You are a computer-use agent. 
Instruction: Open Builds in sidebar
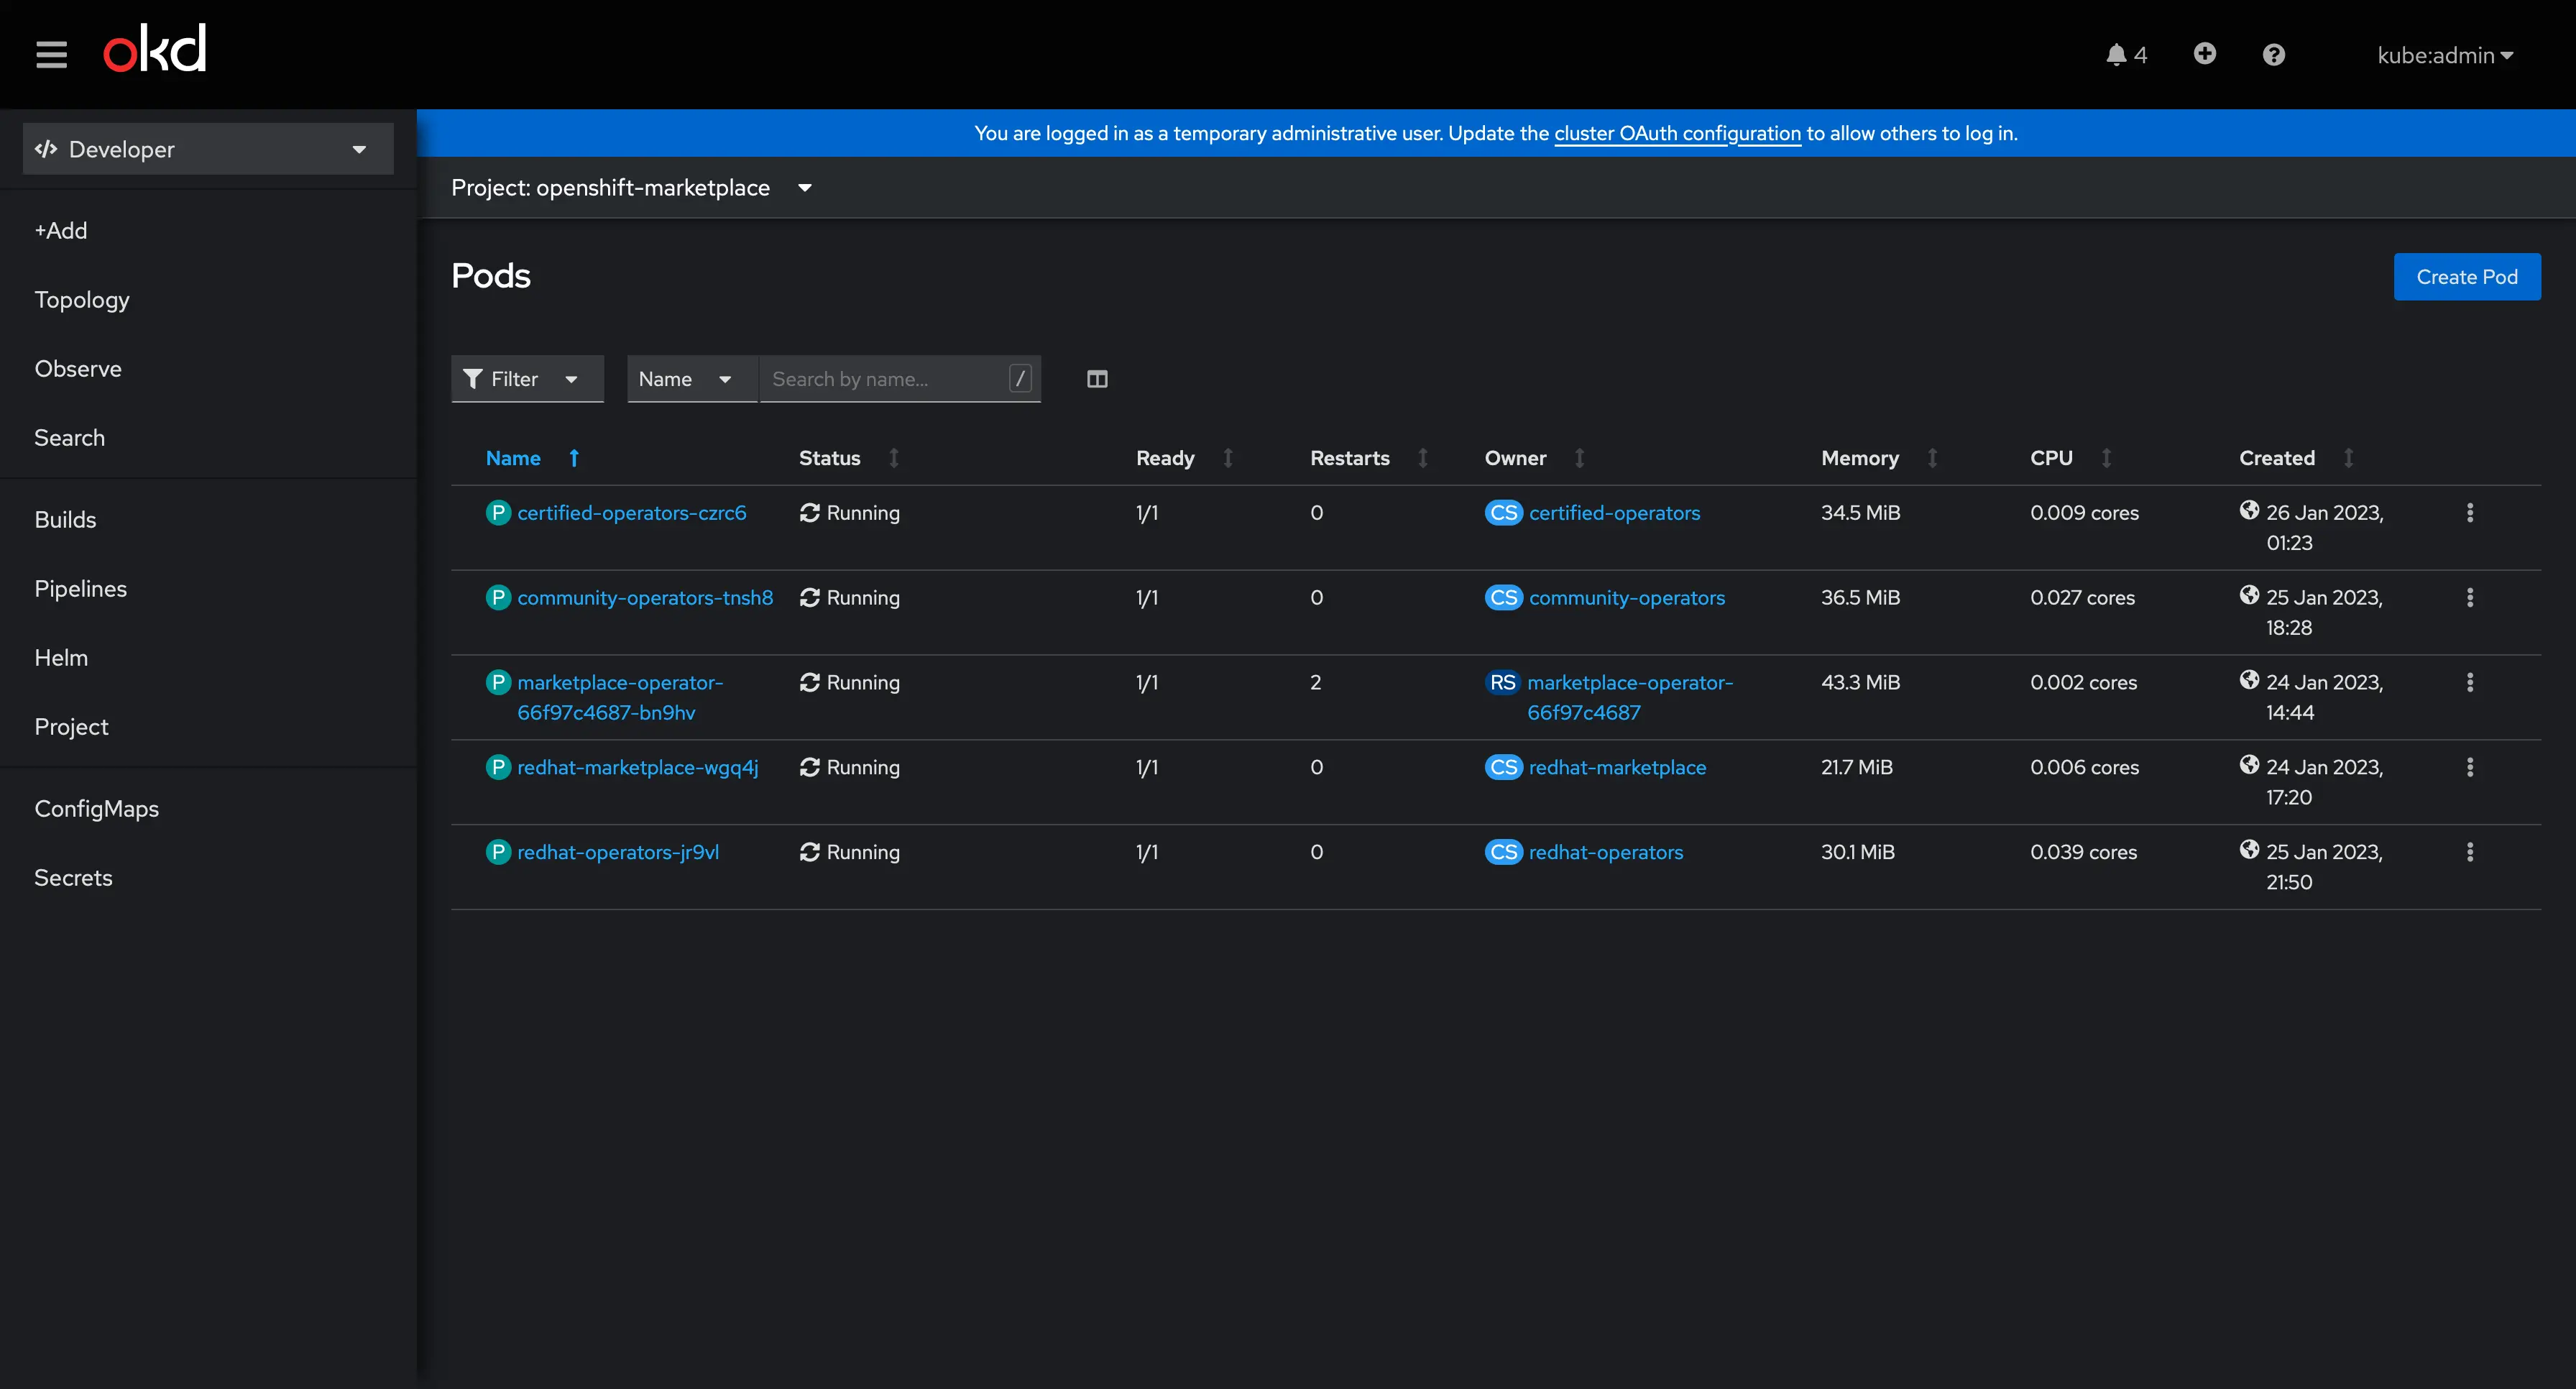click(65, 519)
